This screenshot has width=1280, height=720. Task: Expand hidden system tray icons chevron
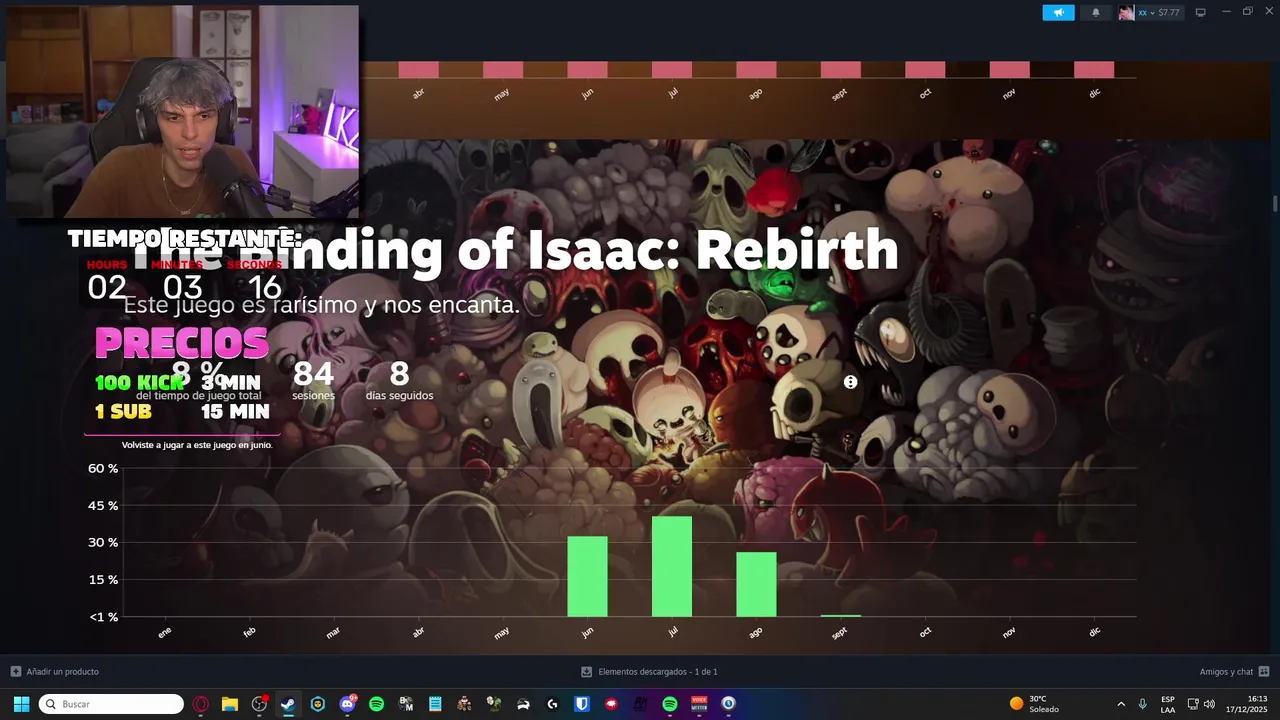[1121, 704]
